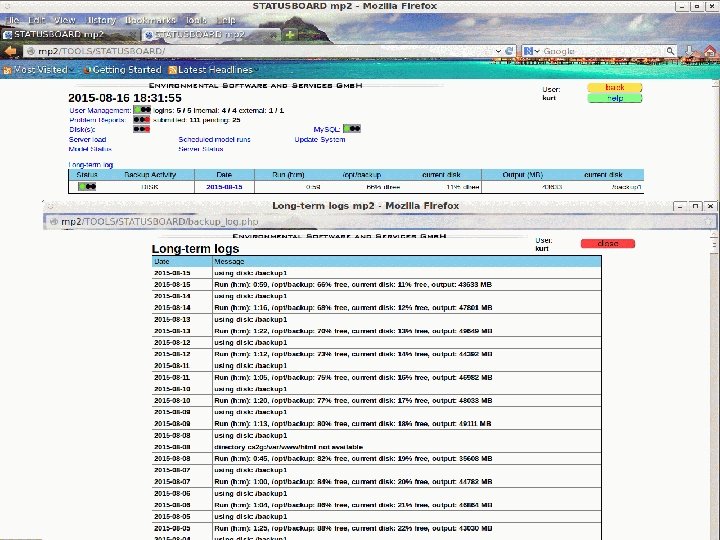Reload the STATUSBOARD page
Viewport: 720px width, 540px height.
[509, 51]
